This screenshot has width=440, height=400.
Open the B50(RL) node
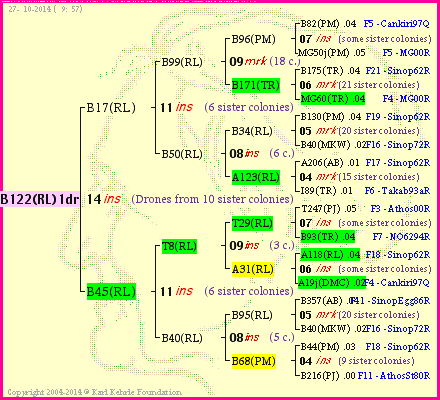182,154
